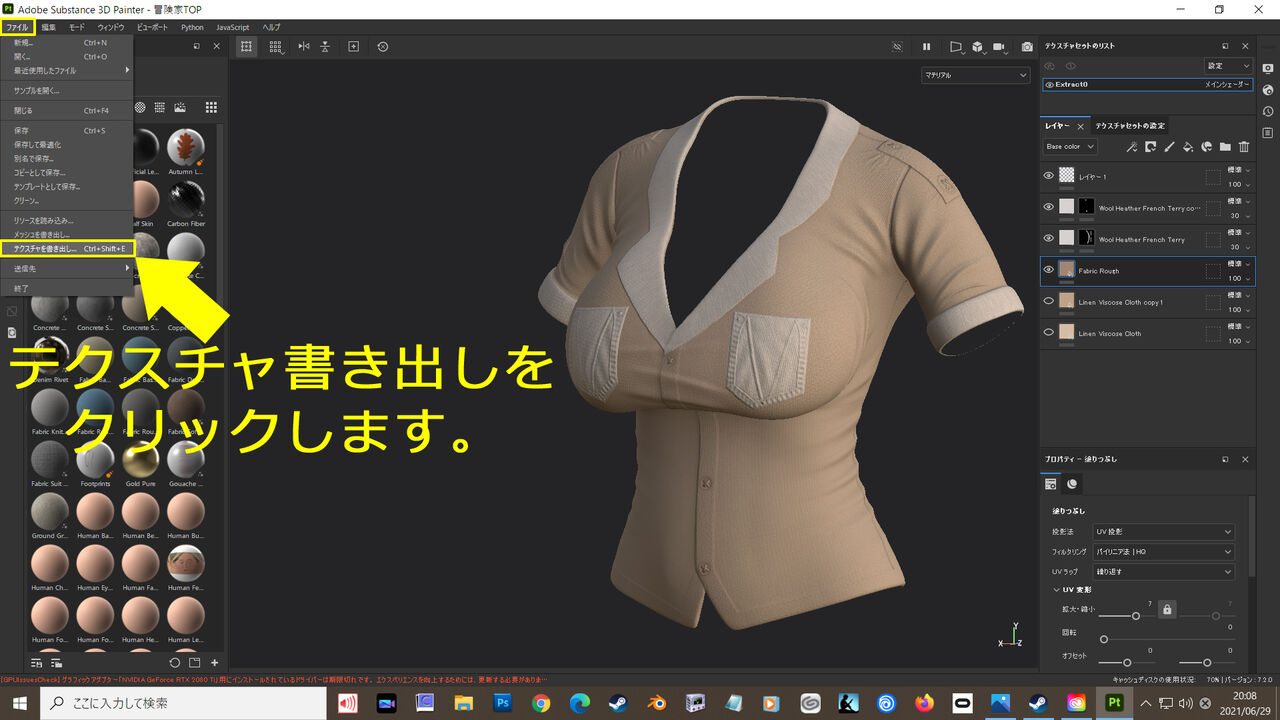The width and height of the screenshot is (1280, 720).
Task: Collapse the UV 変形 section
Action: (x=1055, y=590)
